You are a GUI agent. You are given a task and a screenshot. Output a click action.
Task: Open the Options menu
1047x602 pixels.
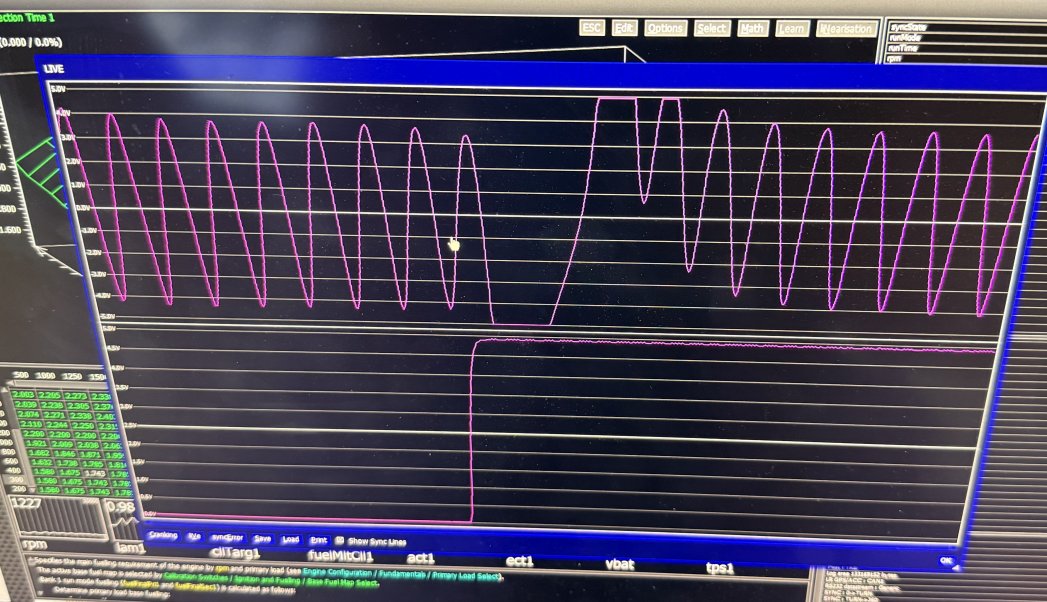pos(665,28)
